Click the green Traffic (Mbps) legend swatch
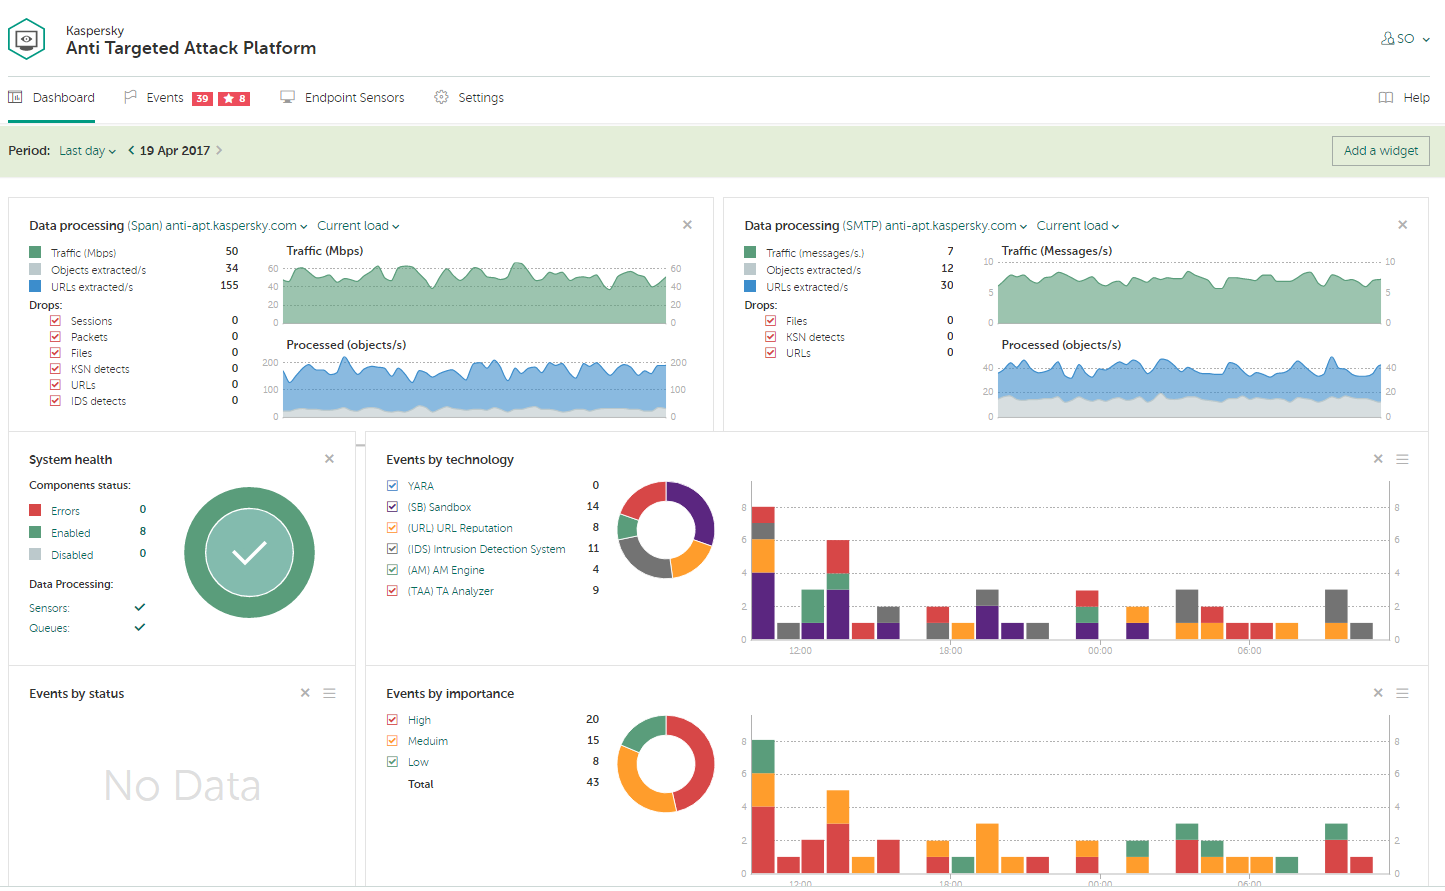Viewport: 1445px width, 891px height. [35, 252]
